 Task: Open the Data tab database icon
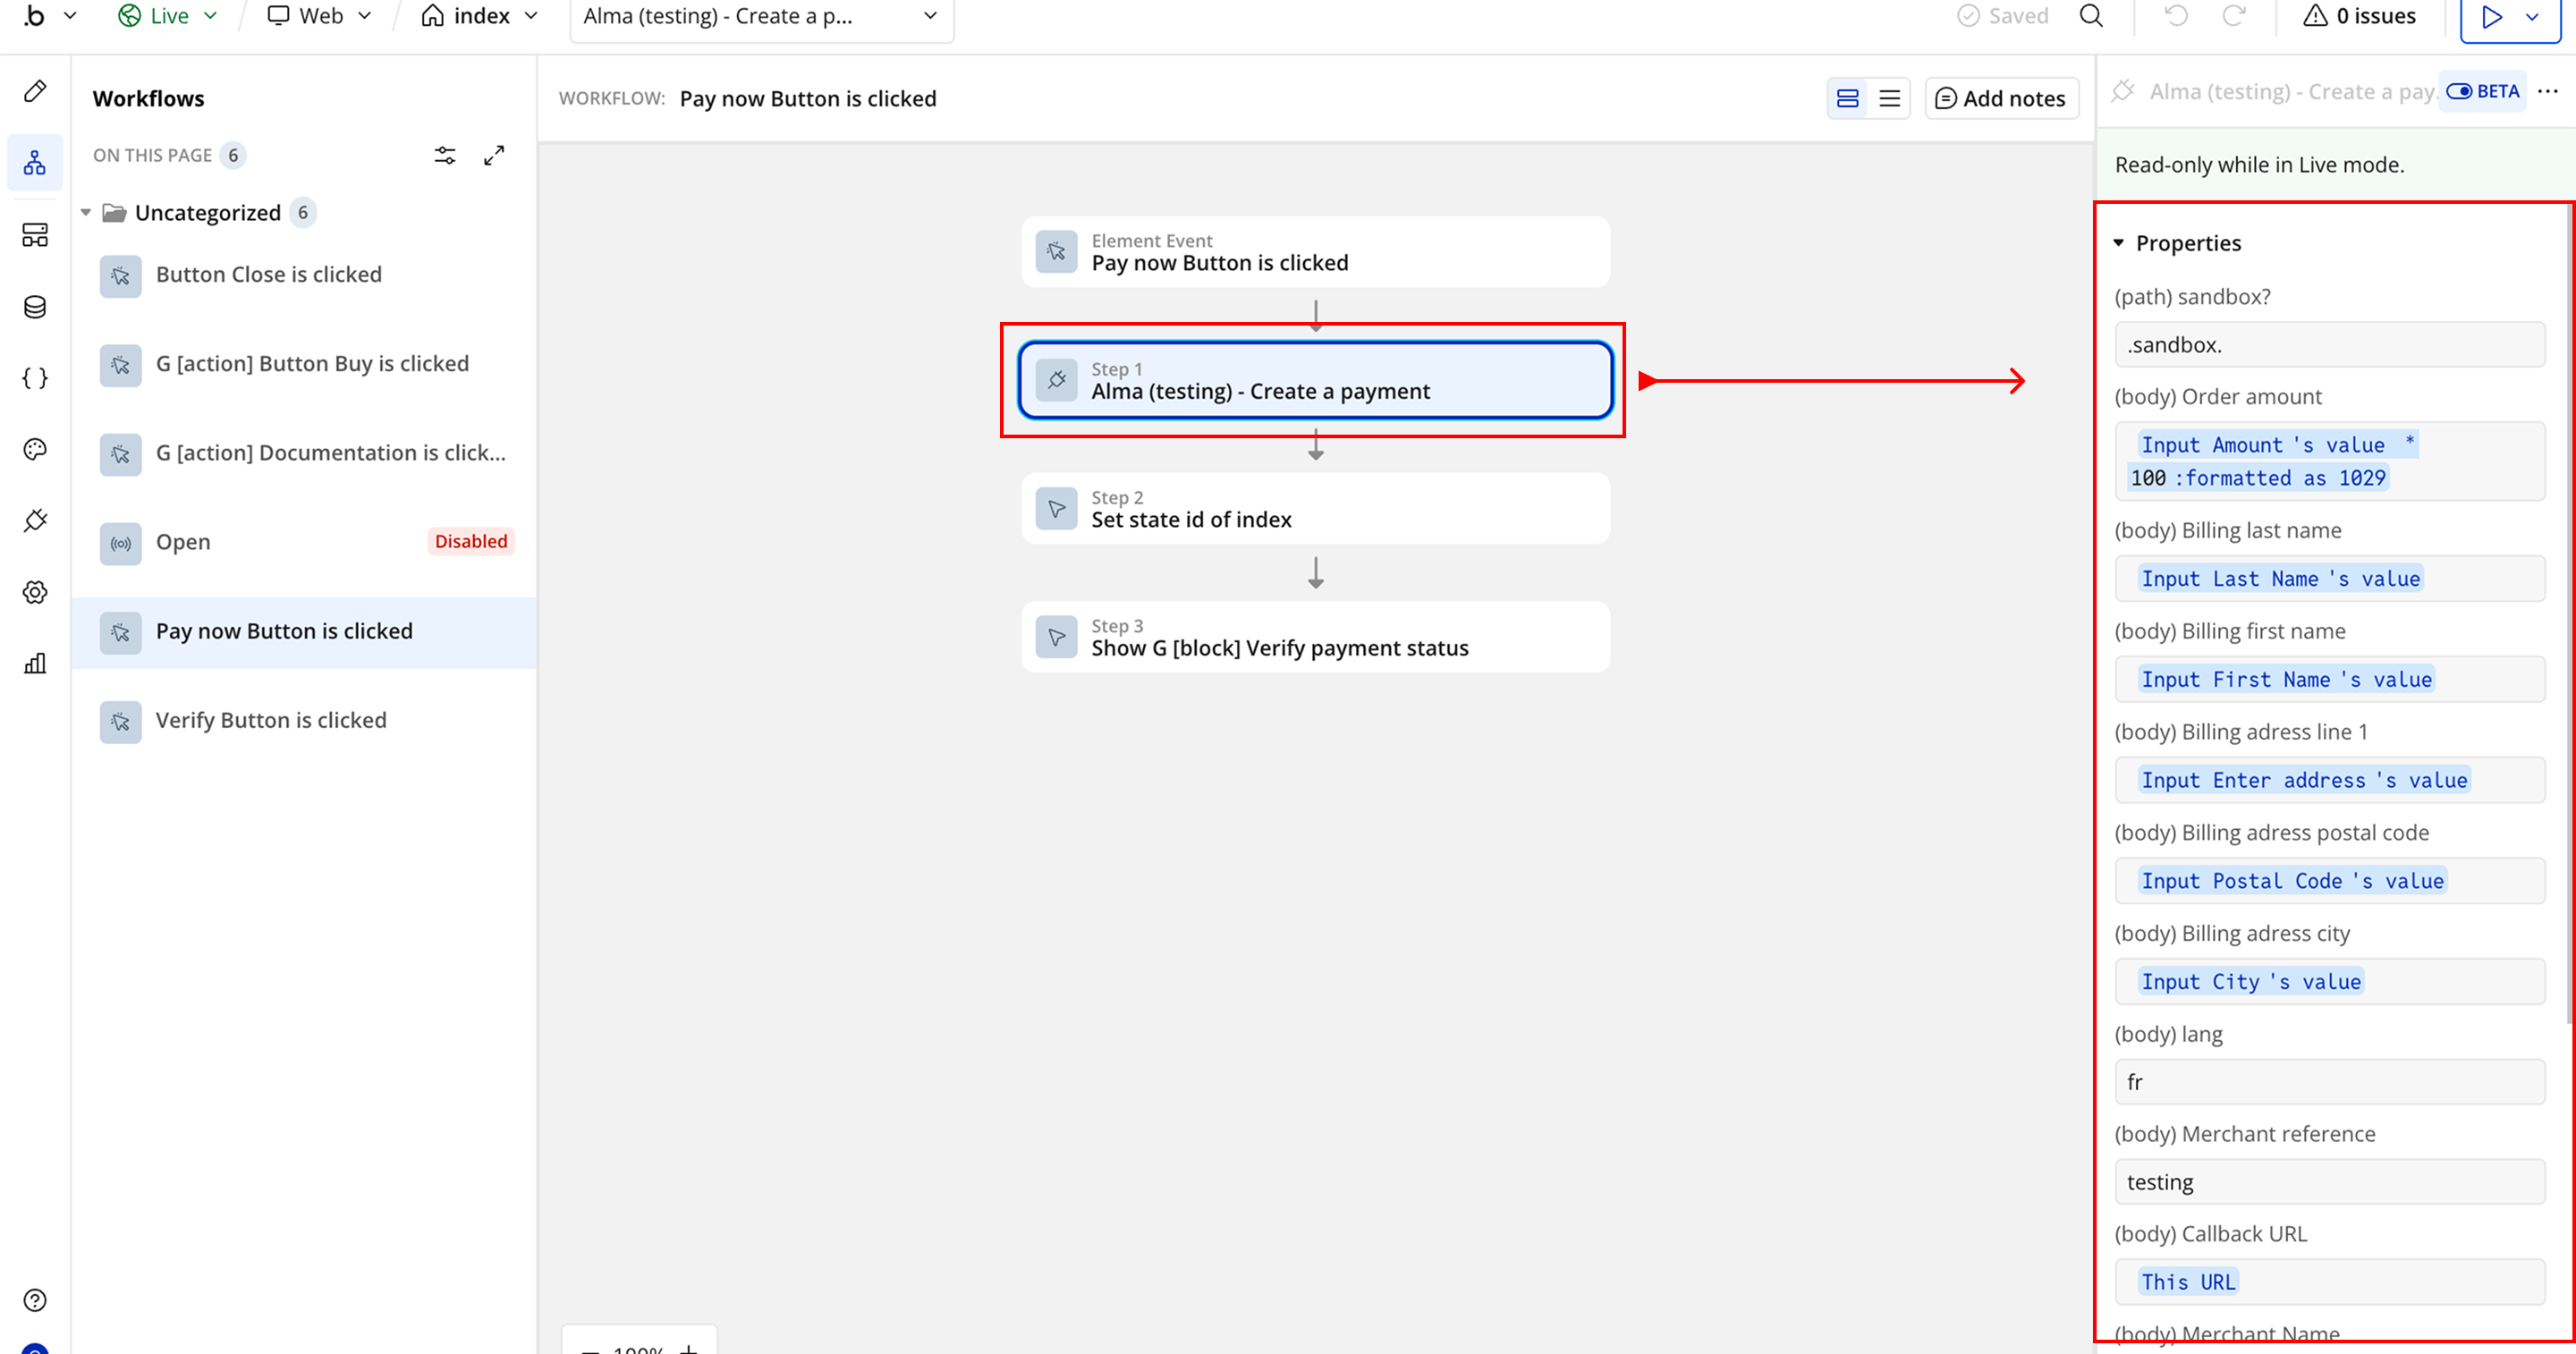point(35,307)
